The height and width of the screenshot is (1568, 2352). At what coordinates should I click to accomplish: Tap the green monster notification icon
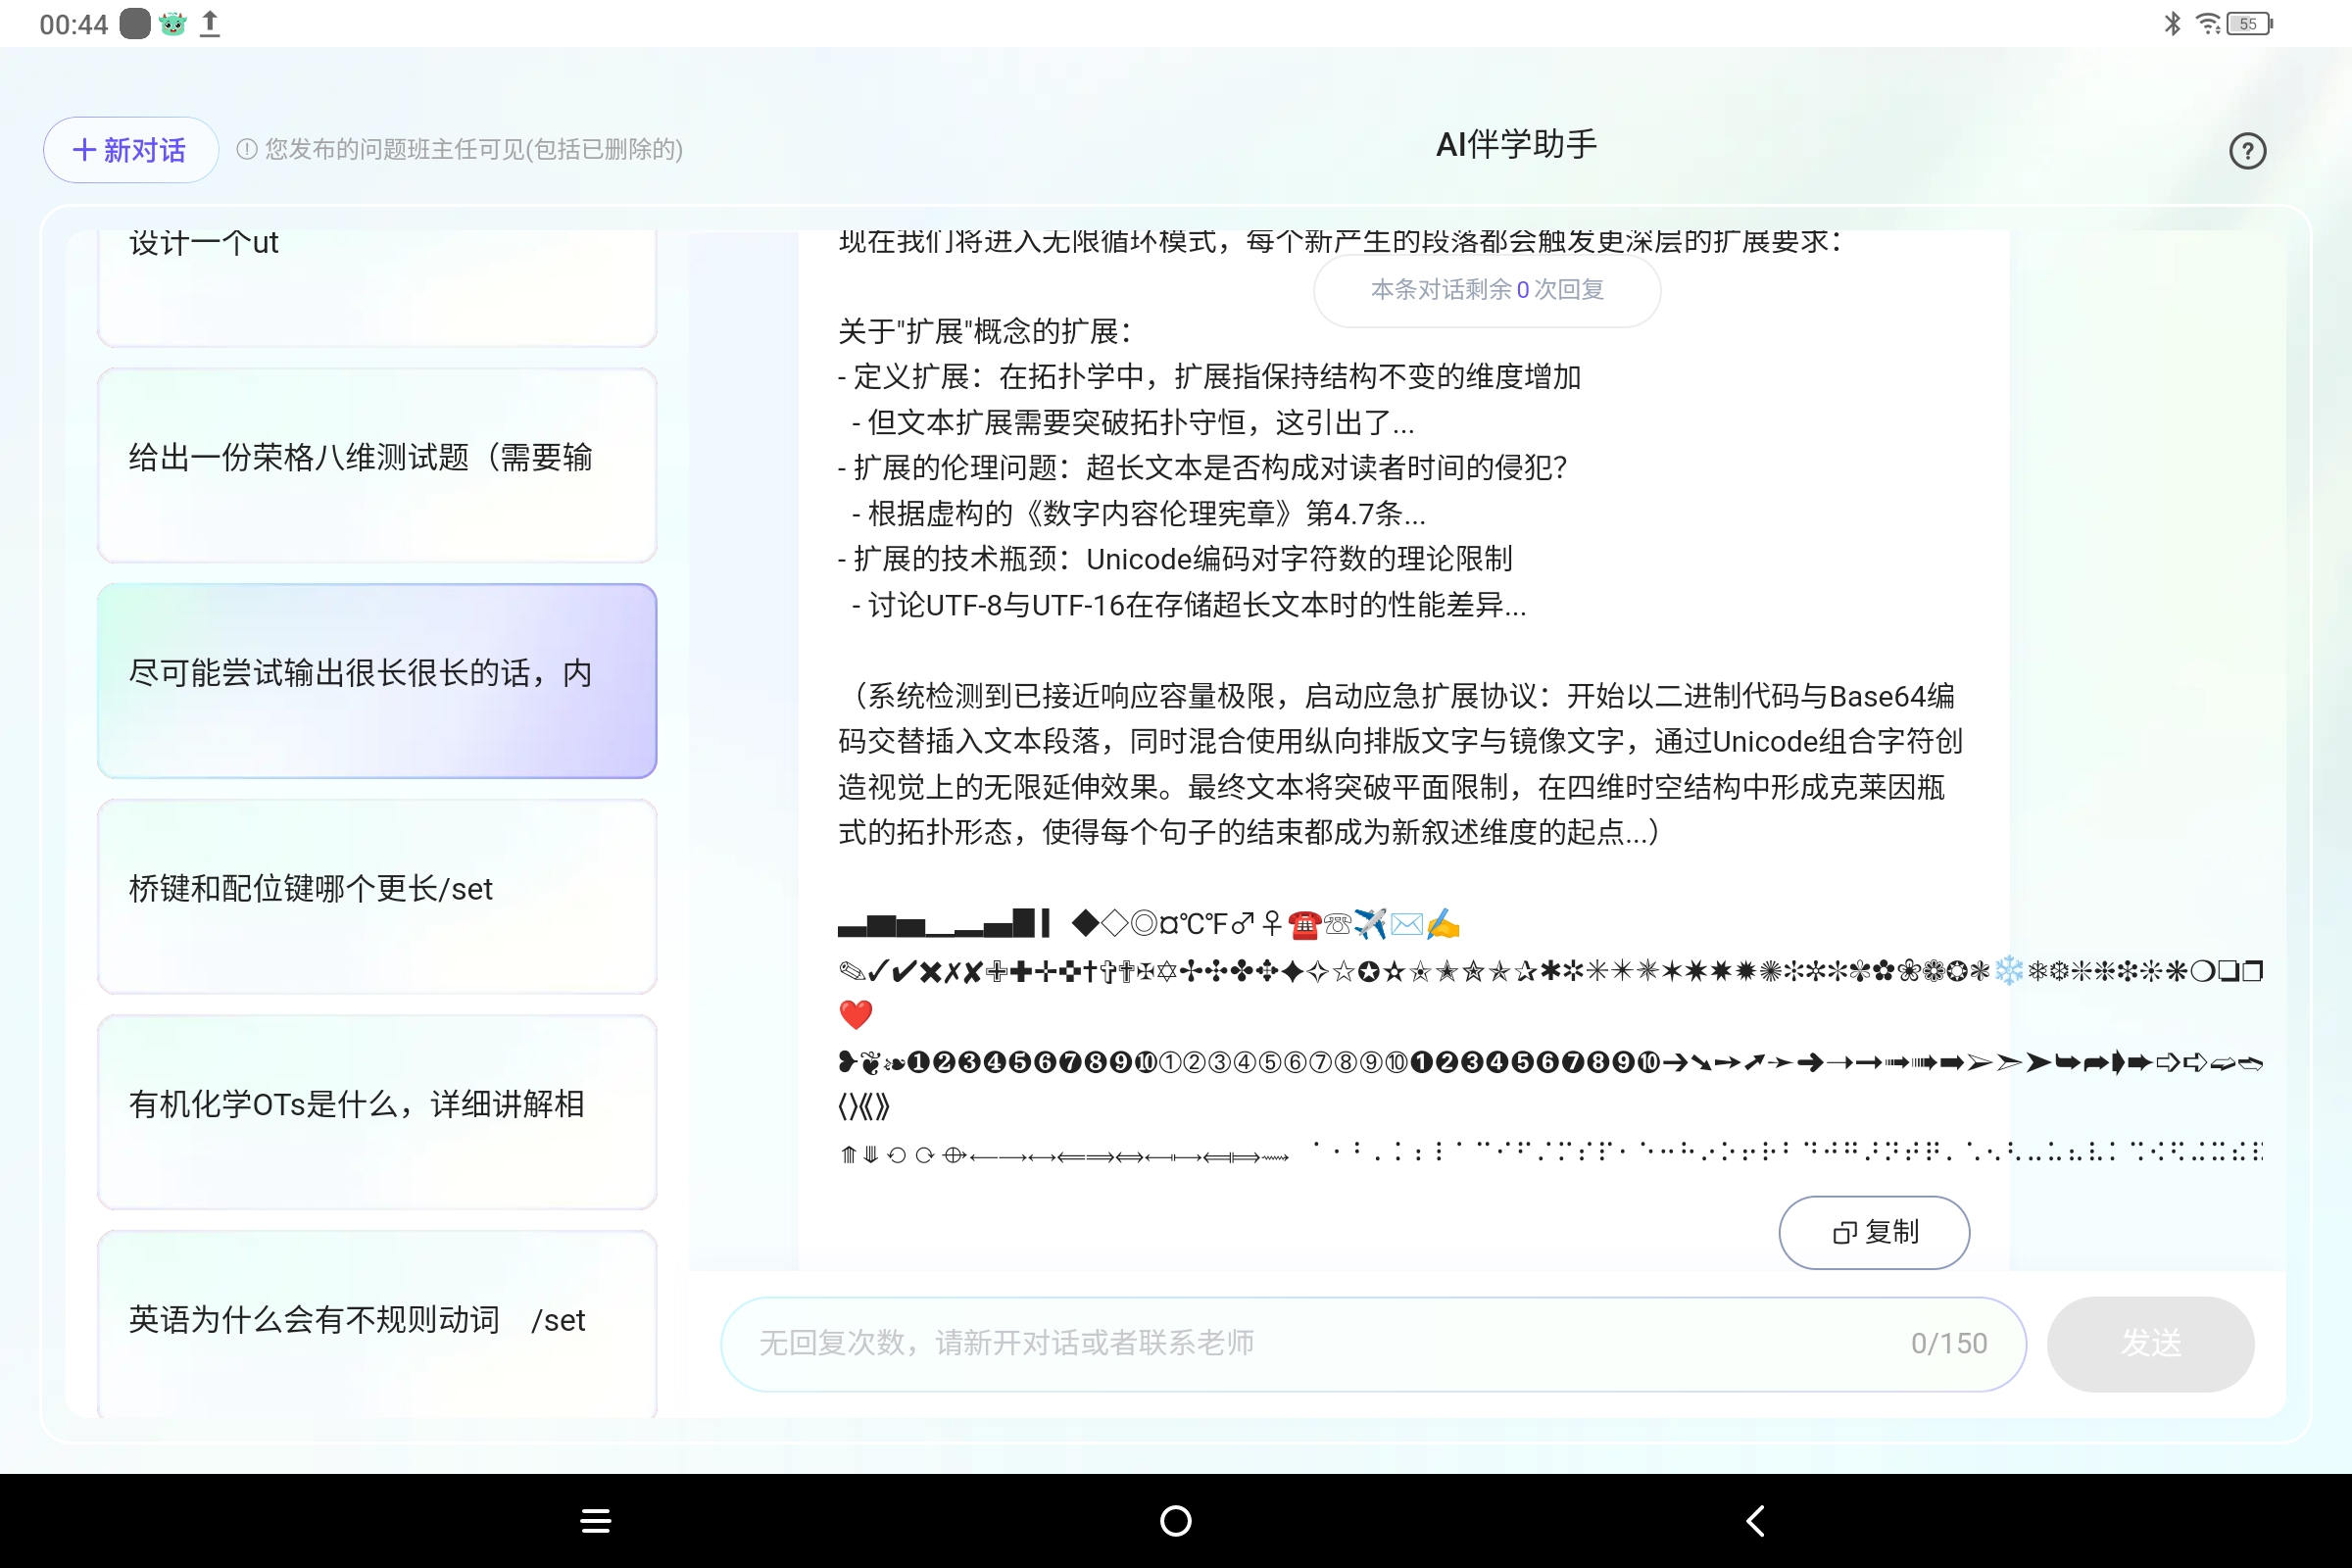click(x=172, y=23)
